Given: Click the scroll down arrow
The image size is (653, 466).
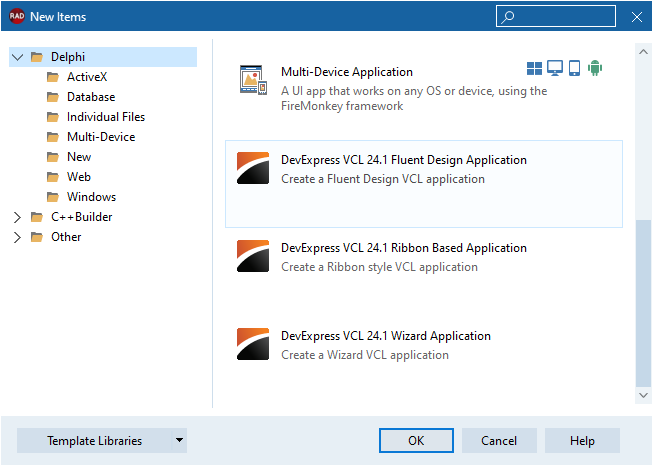Looking at the screenshot, I should [x=643, y=395].
